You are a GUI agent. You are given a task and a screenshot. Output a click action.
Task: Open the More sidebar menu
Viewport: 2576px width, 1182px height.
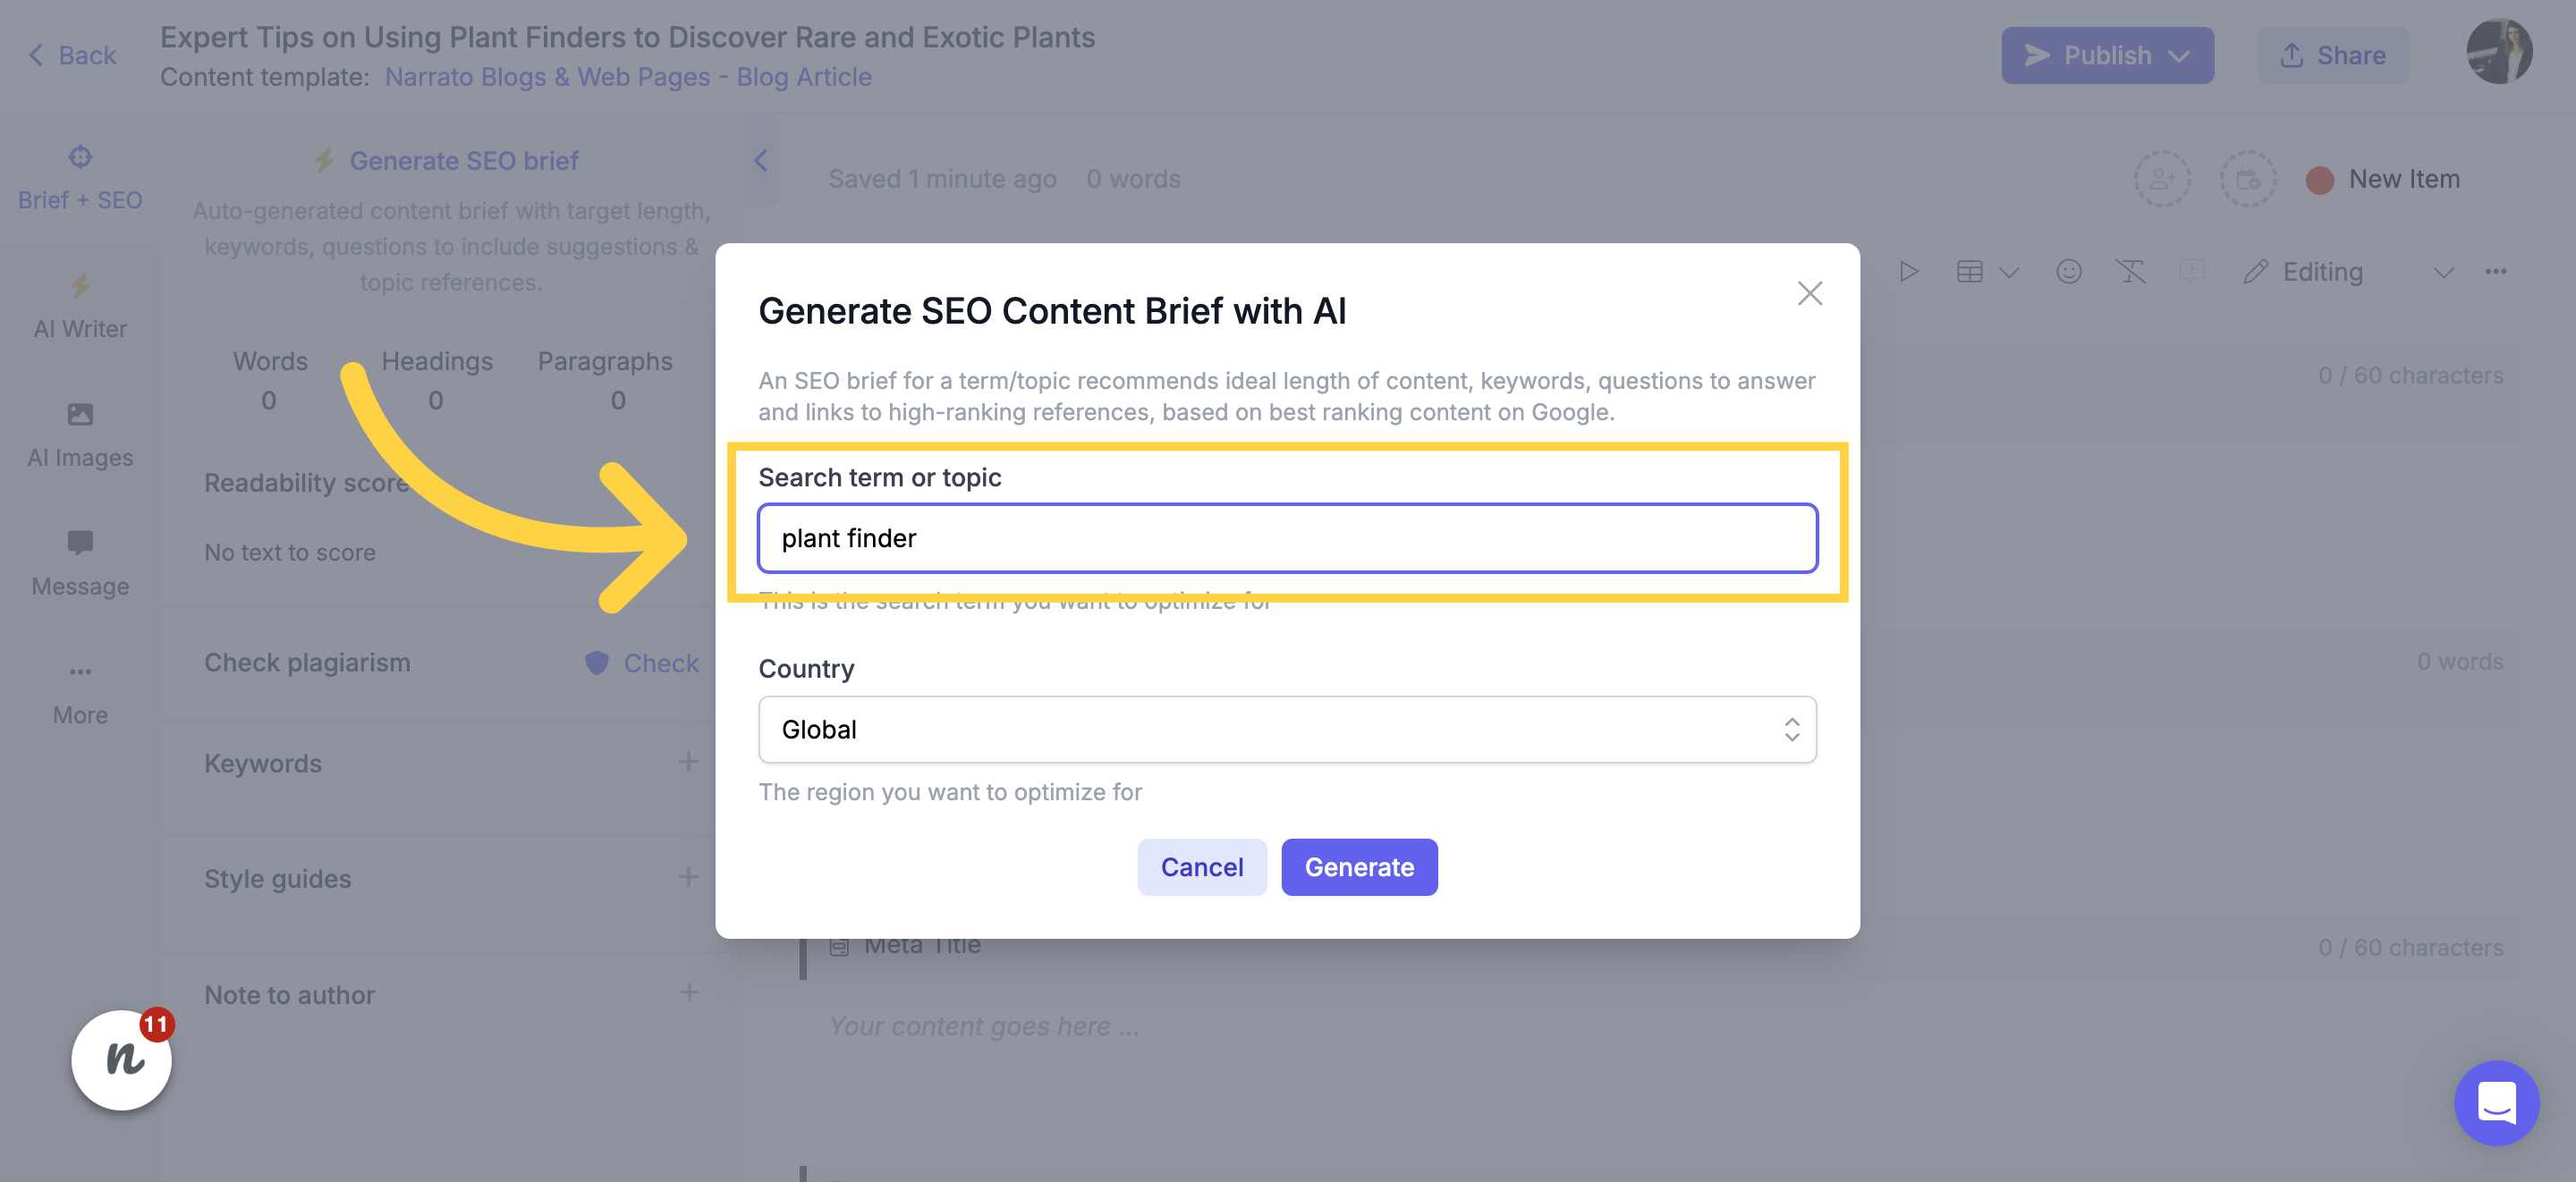pyautogui.click(x=80, y=694)
